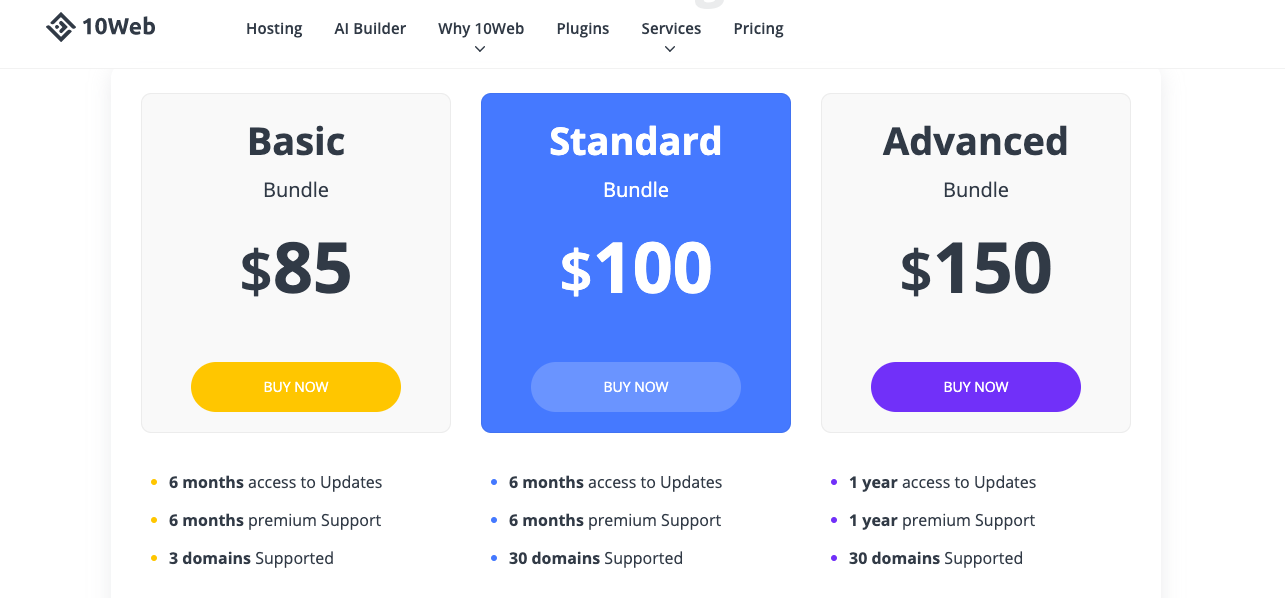Click the $150 Advanced price

point(976,268)
